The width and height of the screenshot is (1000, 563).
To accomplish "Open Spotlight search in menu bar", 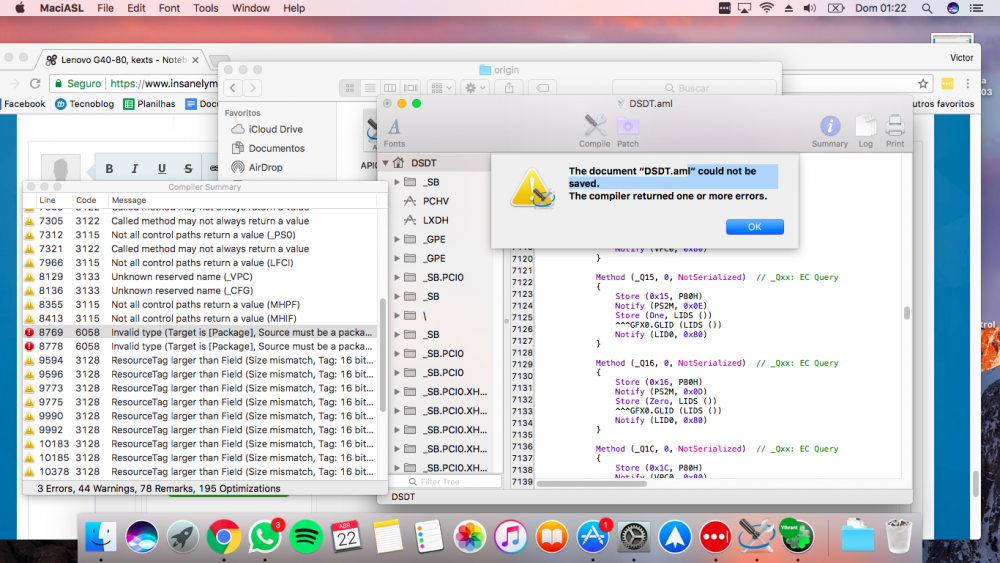I will pyautogui.click(x=927, y=8).
